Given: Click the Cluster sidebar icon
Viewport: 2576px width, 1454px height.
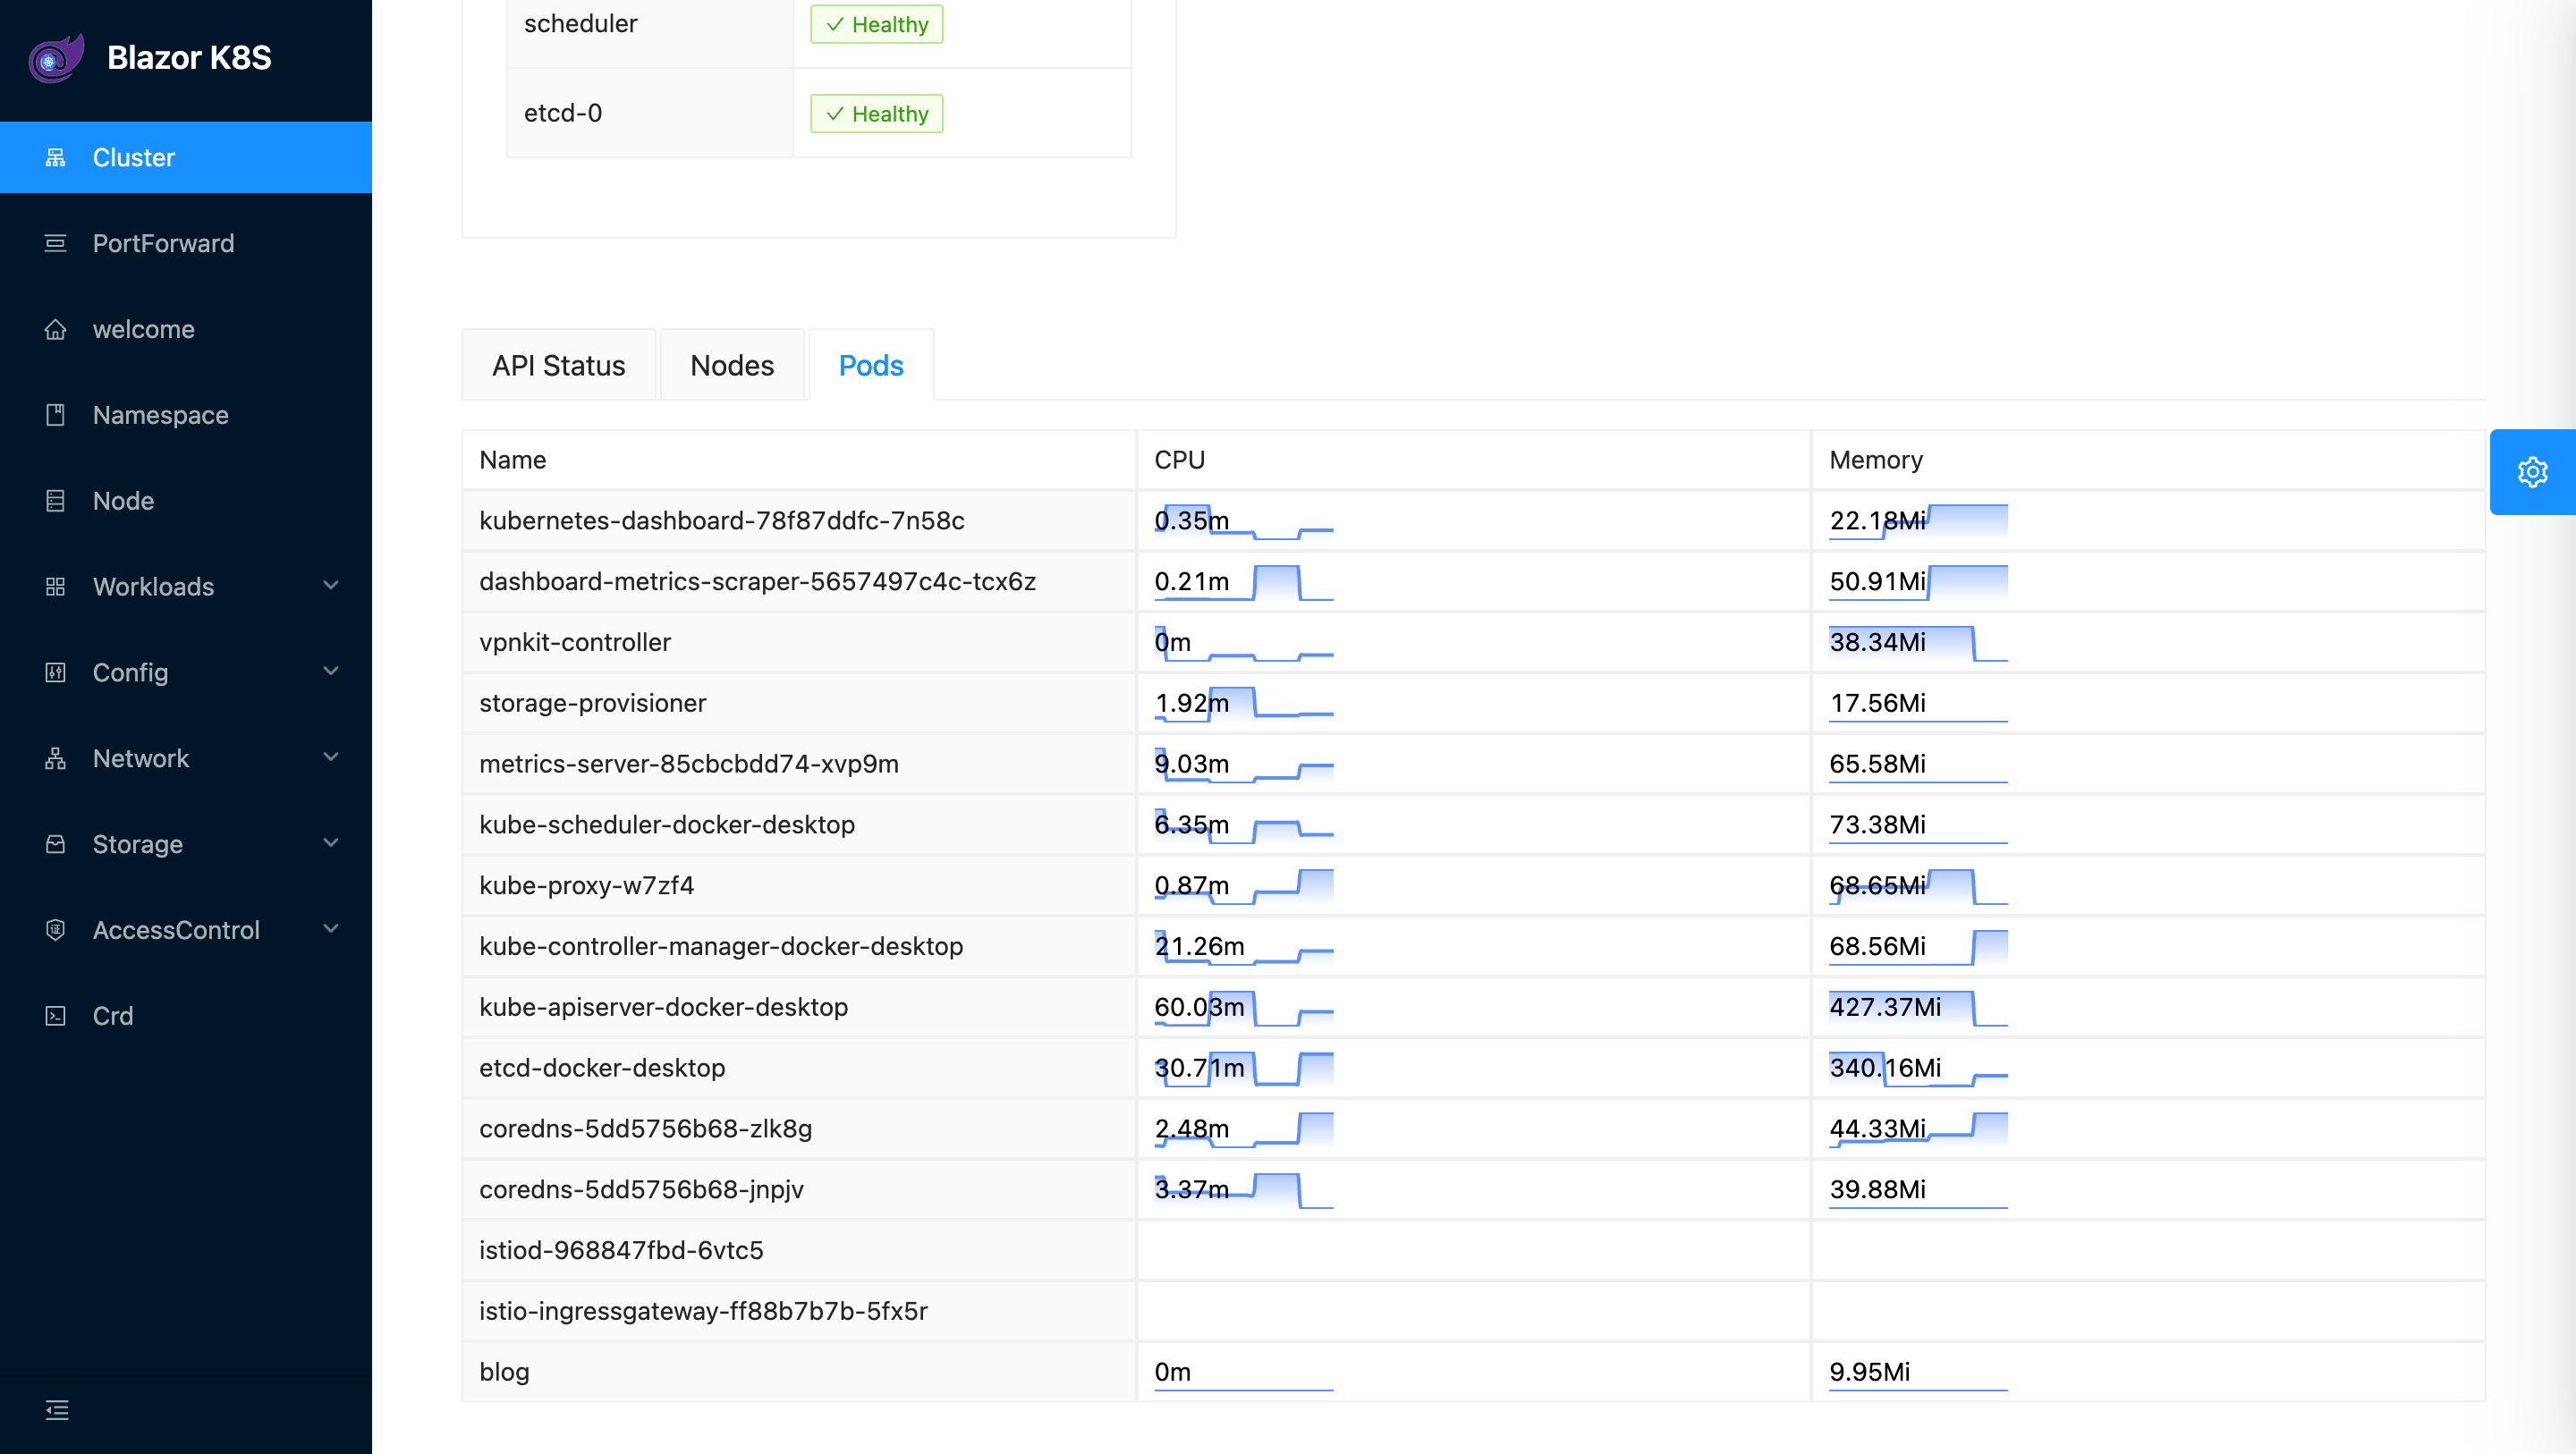Looking at the screenshot, I should (x=56, y=158).
